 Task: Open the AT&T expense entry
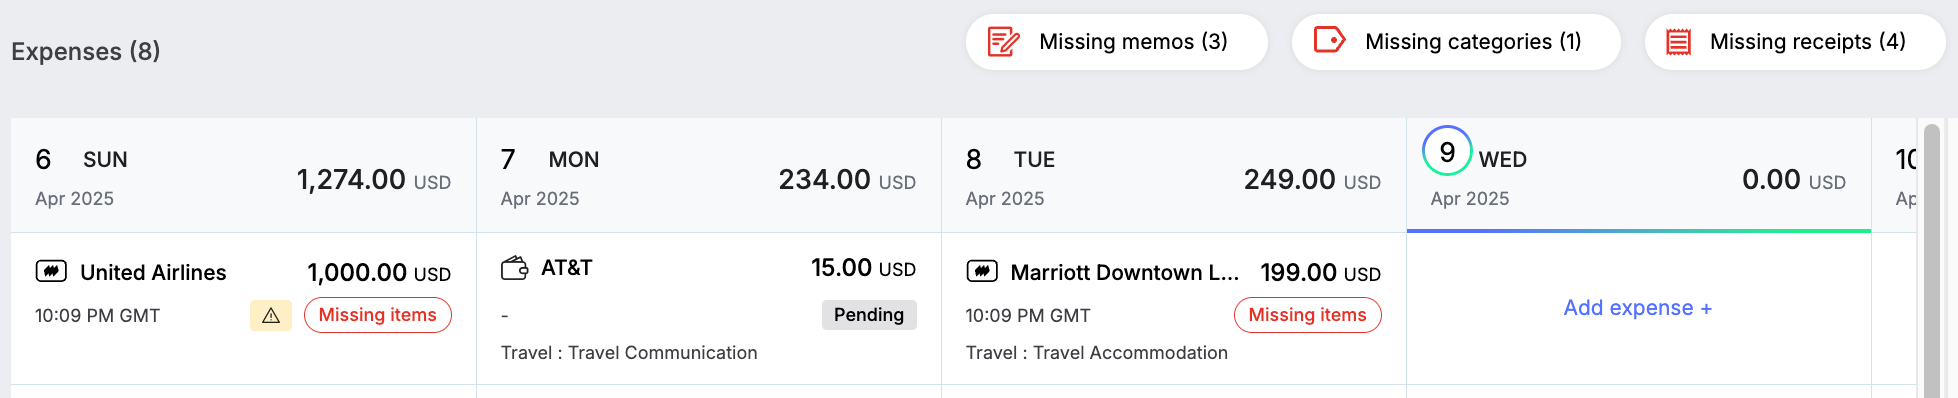click(x=709, y=308)
